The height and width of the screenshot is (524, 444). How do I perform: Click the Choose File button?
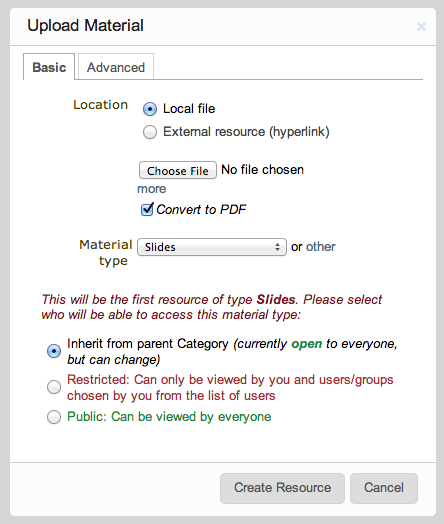178,170
